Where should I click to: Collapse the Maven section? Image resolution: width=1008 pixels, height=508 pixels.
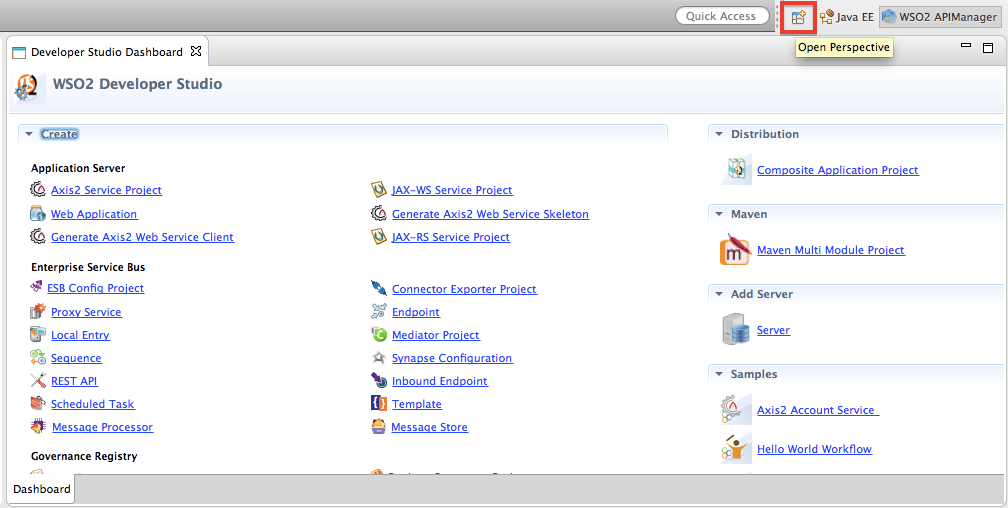pyautogui.click(x=719, y=214)
